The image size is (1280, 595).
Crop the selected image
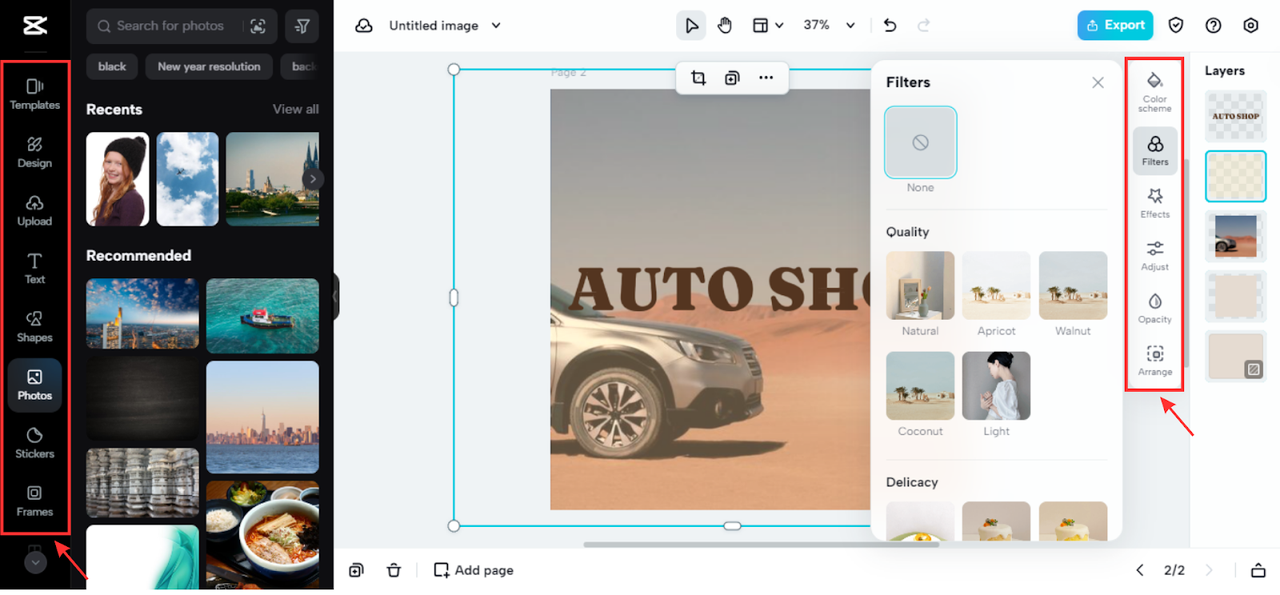[x=699, y=78]
